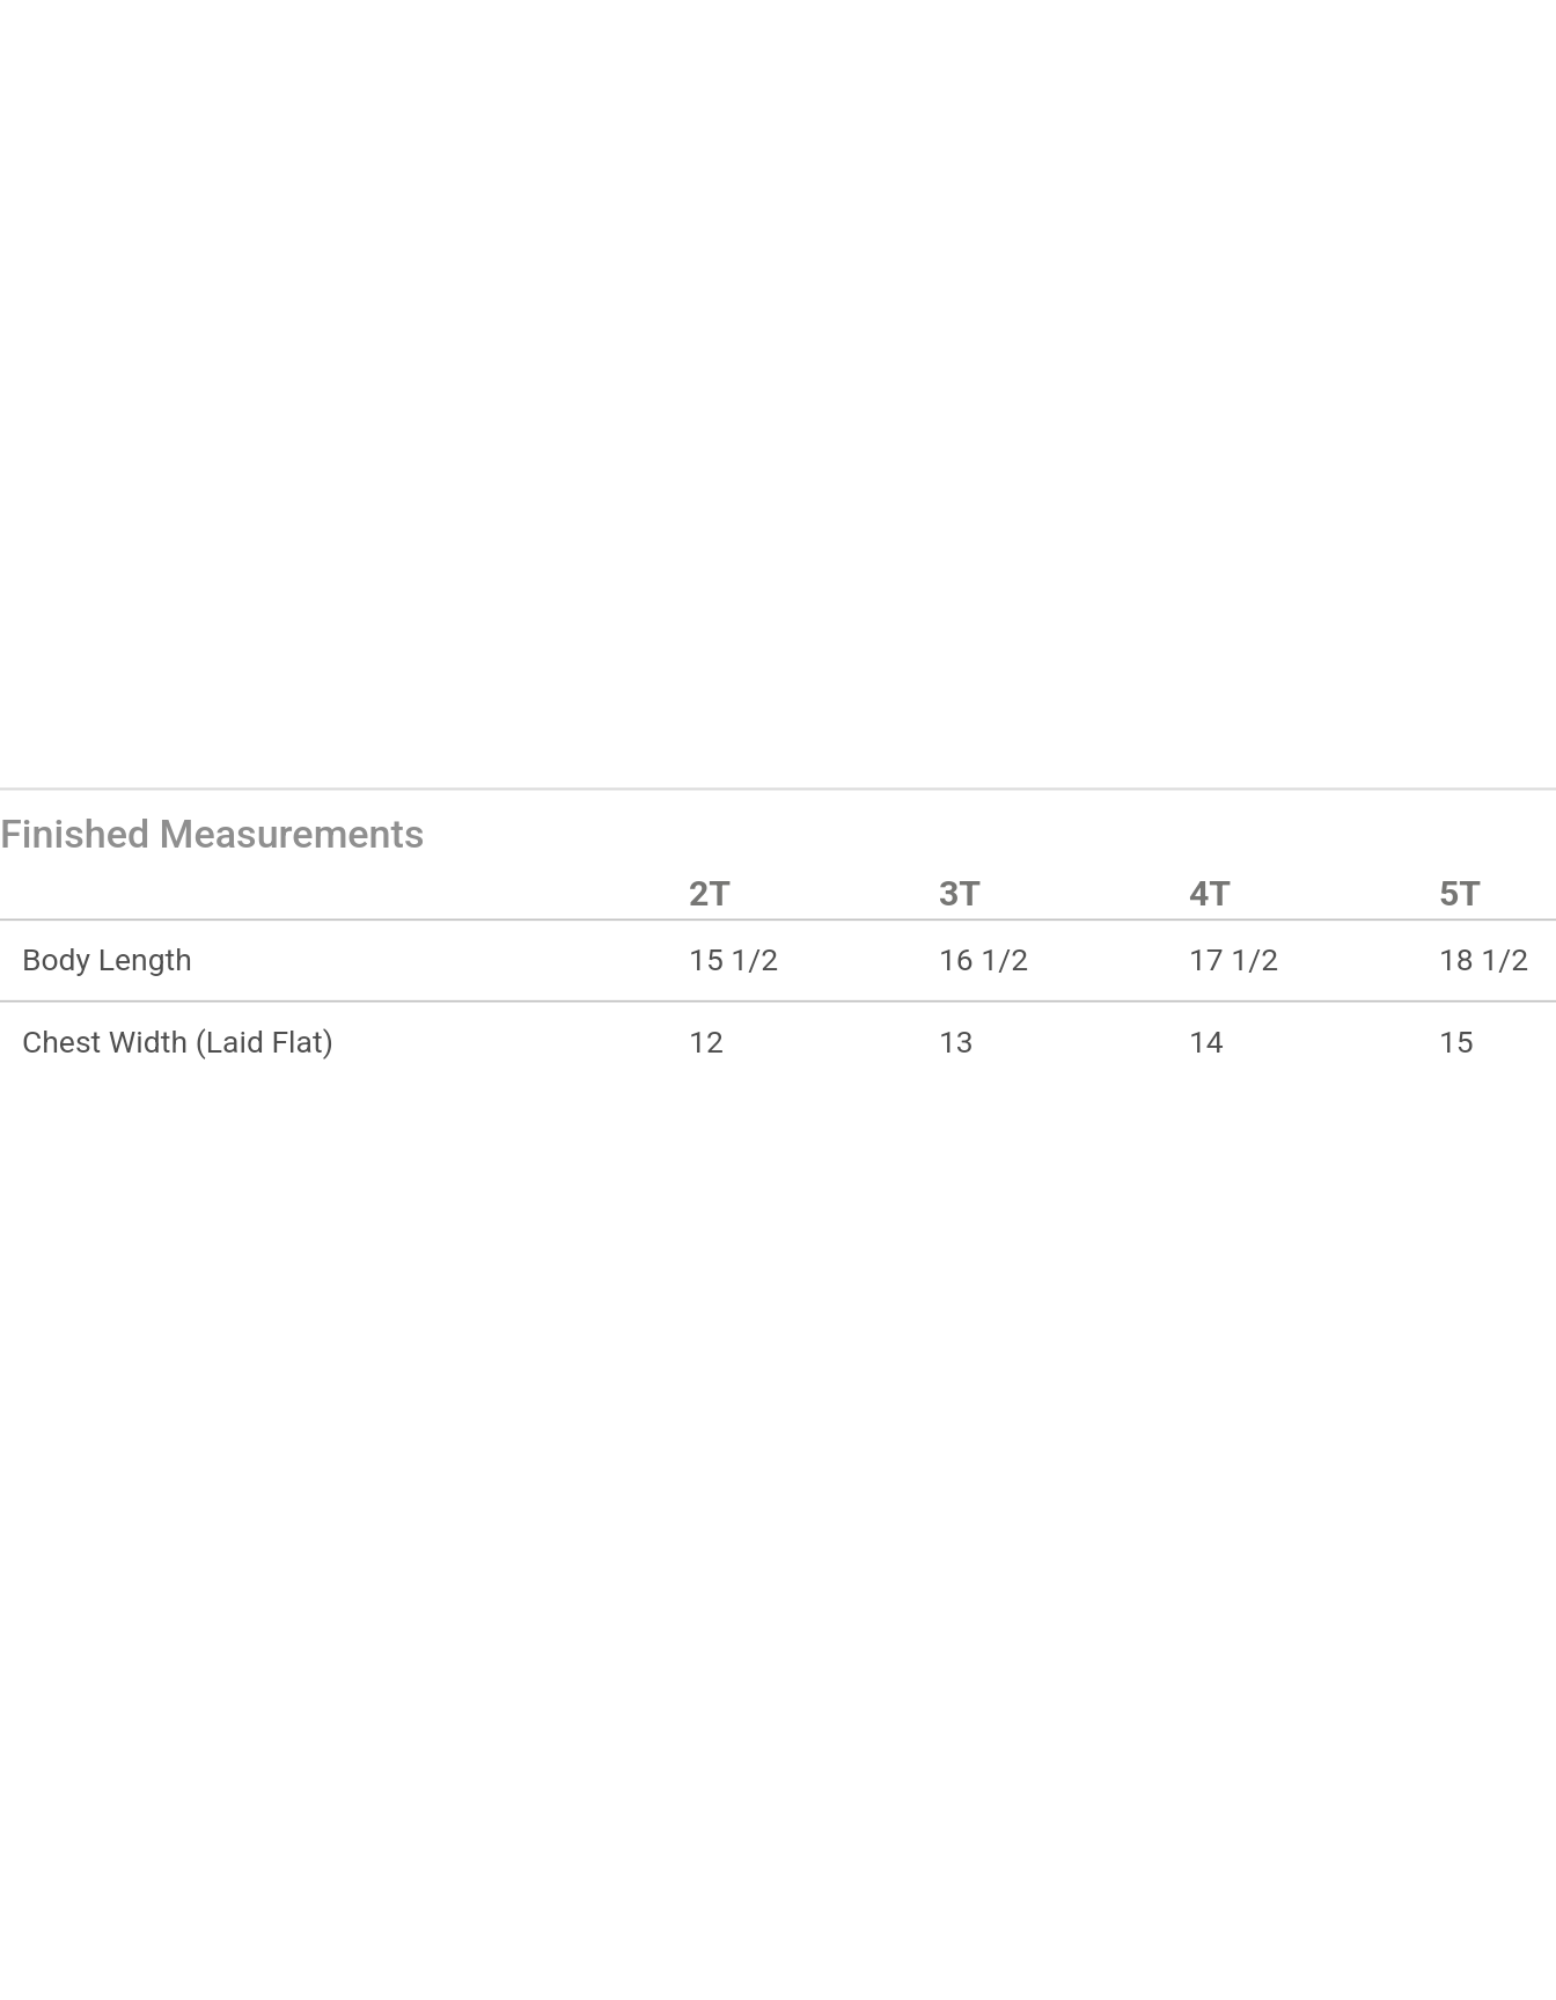
Task: Click the Body Length row label
Action: click(x=107, y=960)
